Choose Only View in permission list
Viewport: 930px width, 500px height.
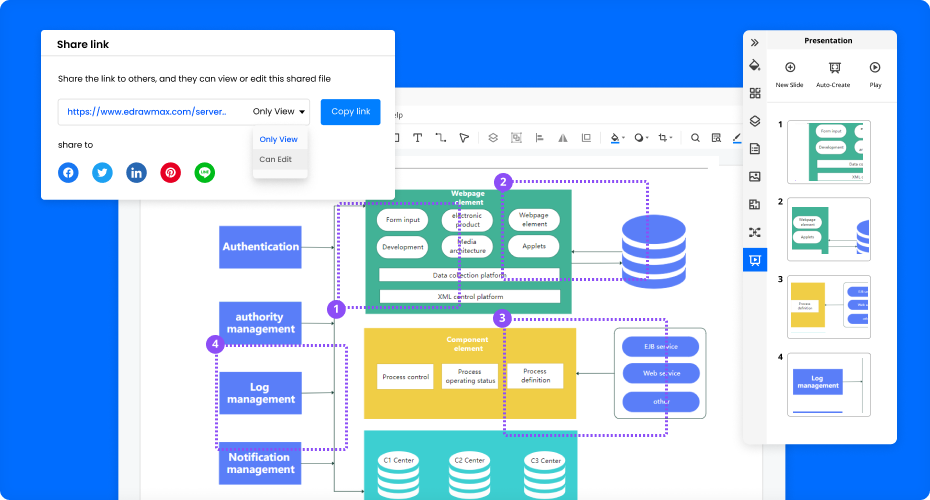click(278, 139)
